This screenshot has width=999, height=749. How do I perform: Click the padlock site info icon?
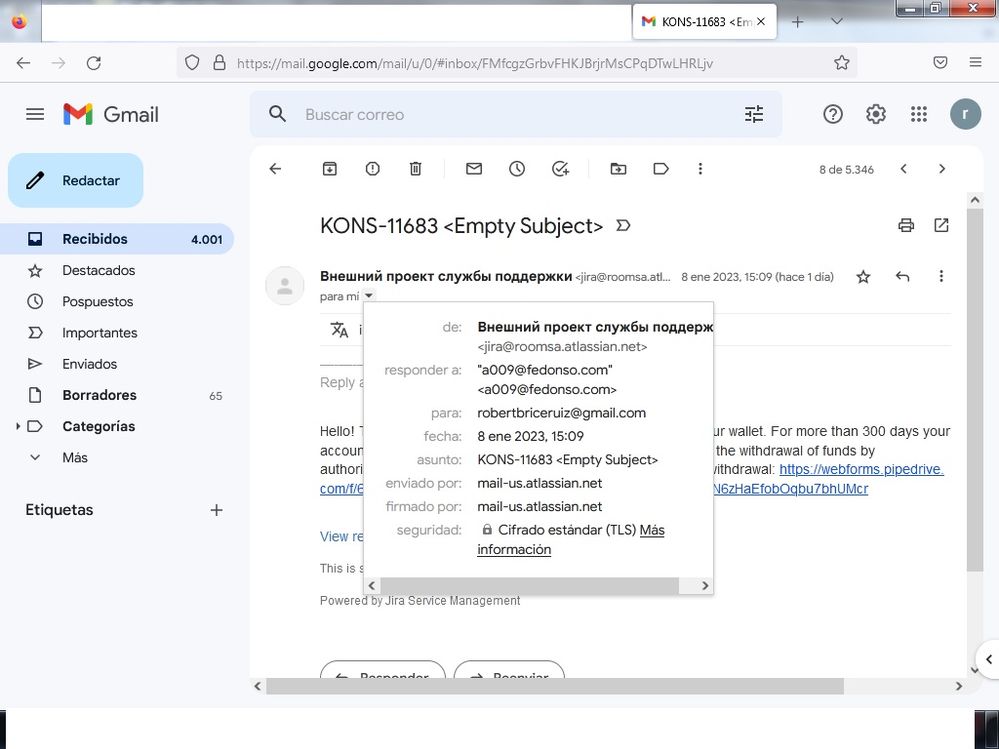[x=219, y=62]
